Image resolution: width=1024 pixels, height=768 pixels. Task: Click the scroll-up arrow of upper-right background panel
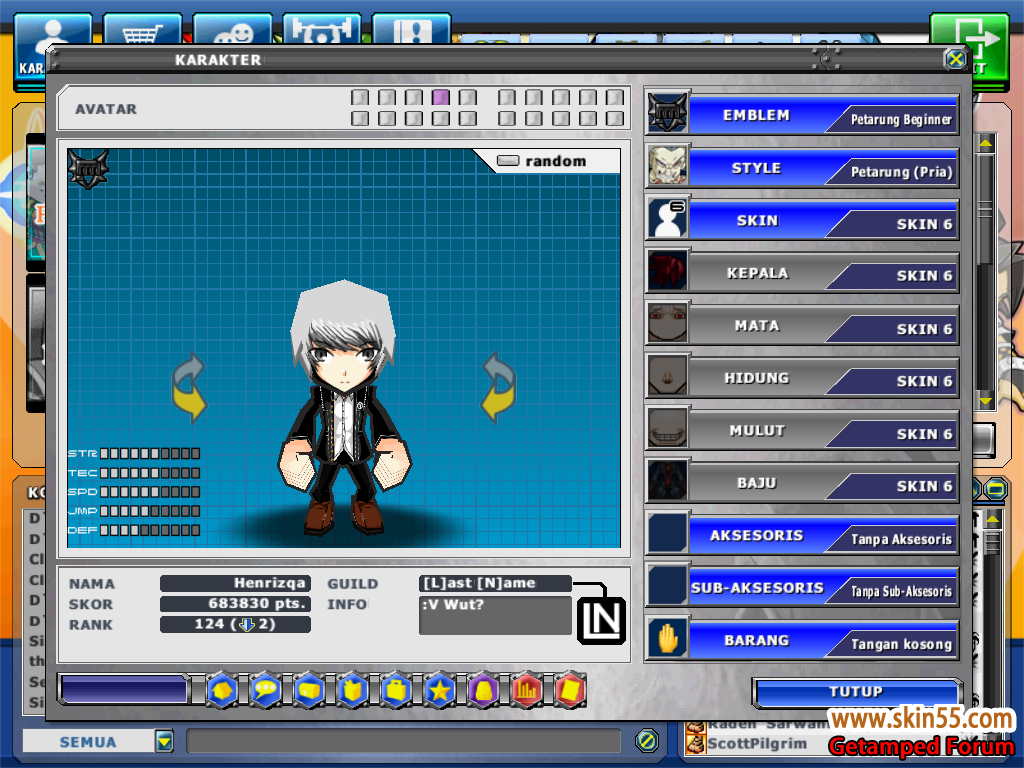pyautogui.click(x=985, y=142)
